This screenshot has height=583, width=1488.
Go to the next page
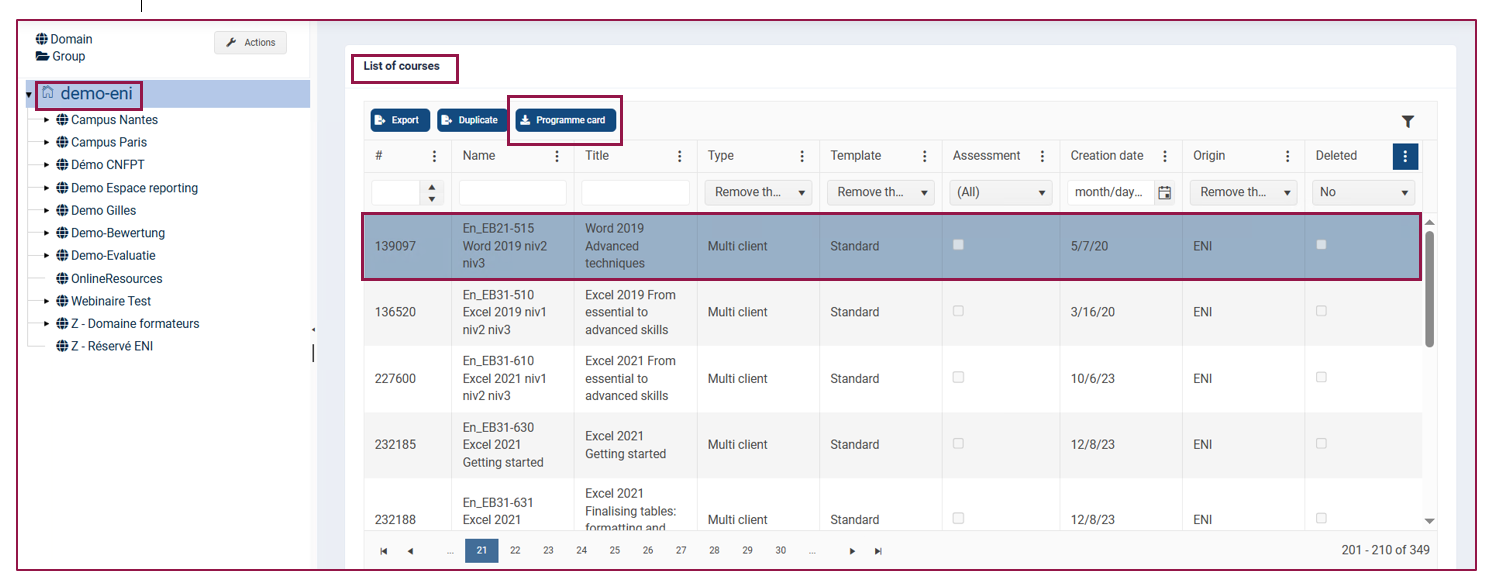(852, 551)
